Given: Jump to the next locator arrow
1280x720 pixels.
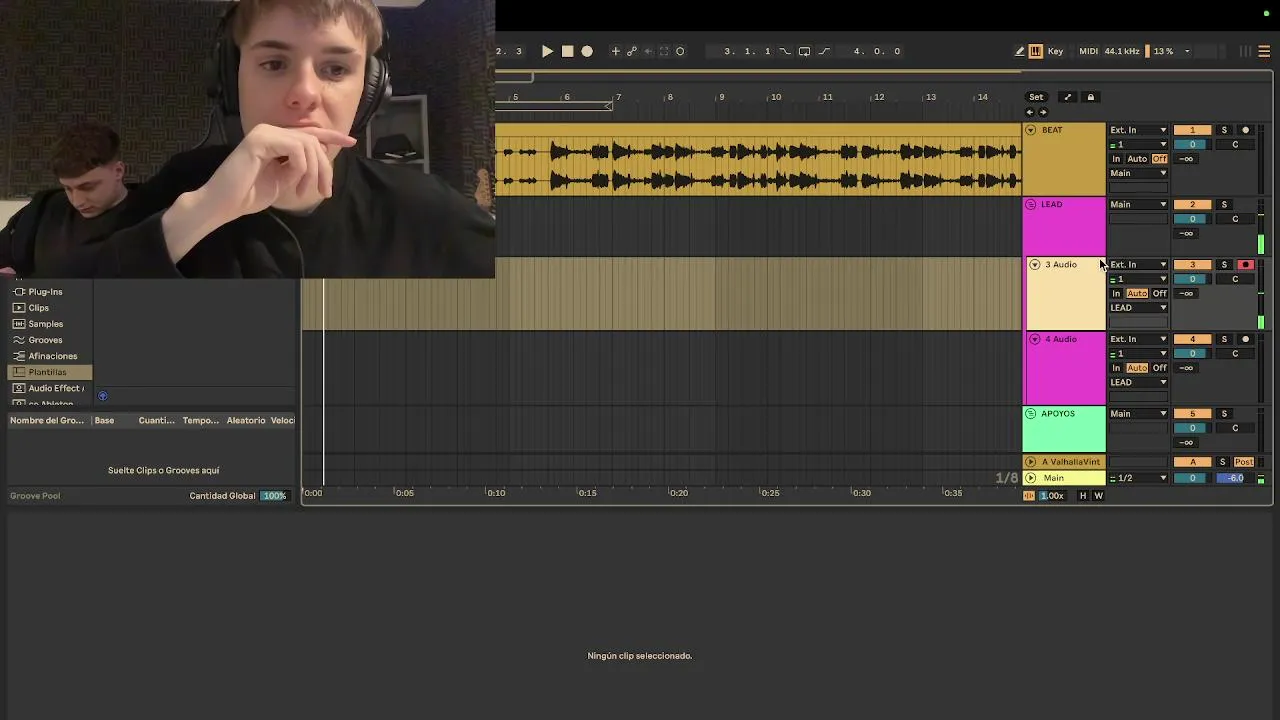Looking at the screenshot, I should click(x=1043, y=112).
